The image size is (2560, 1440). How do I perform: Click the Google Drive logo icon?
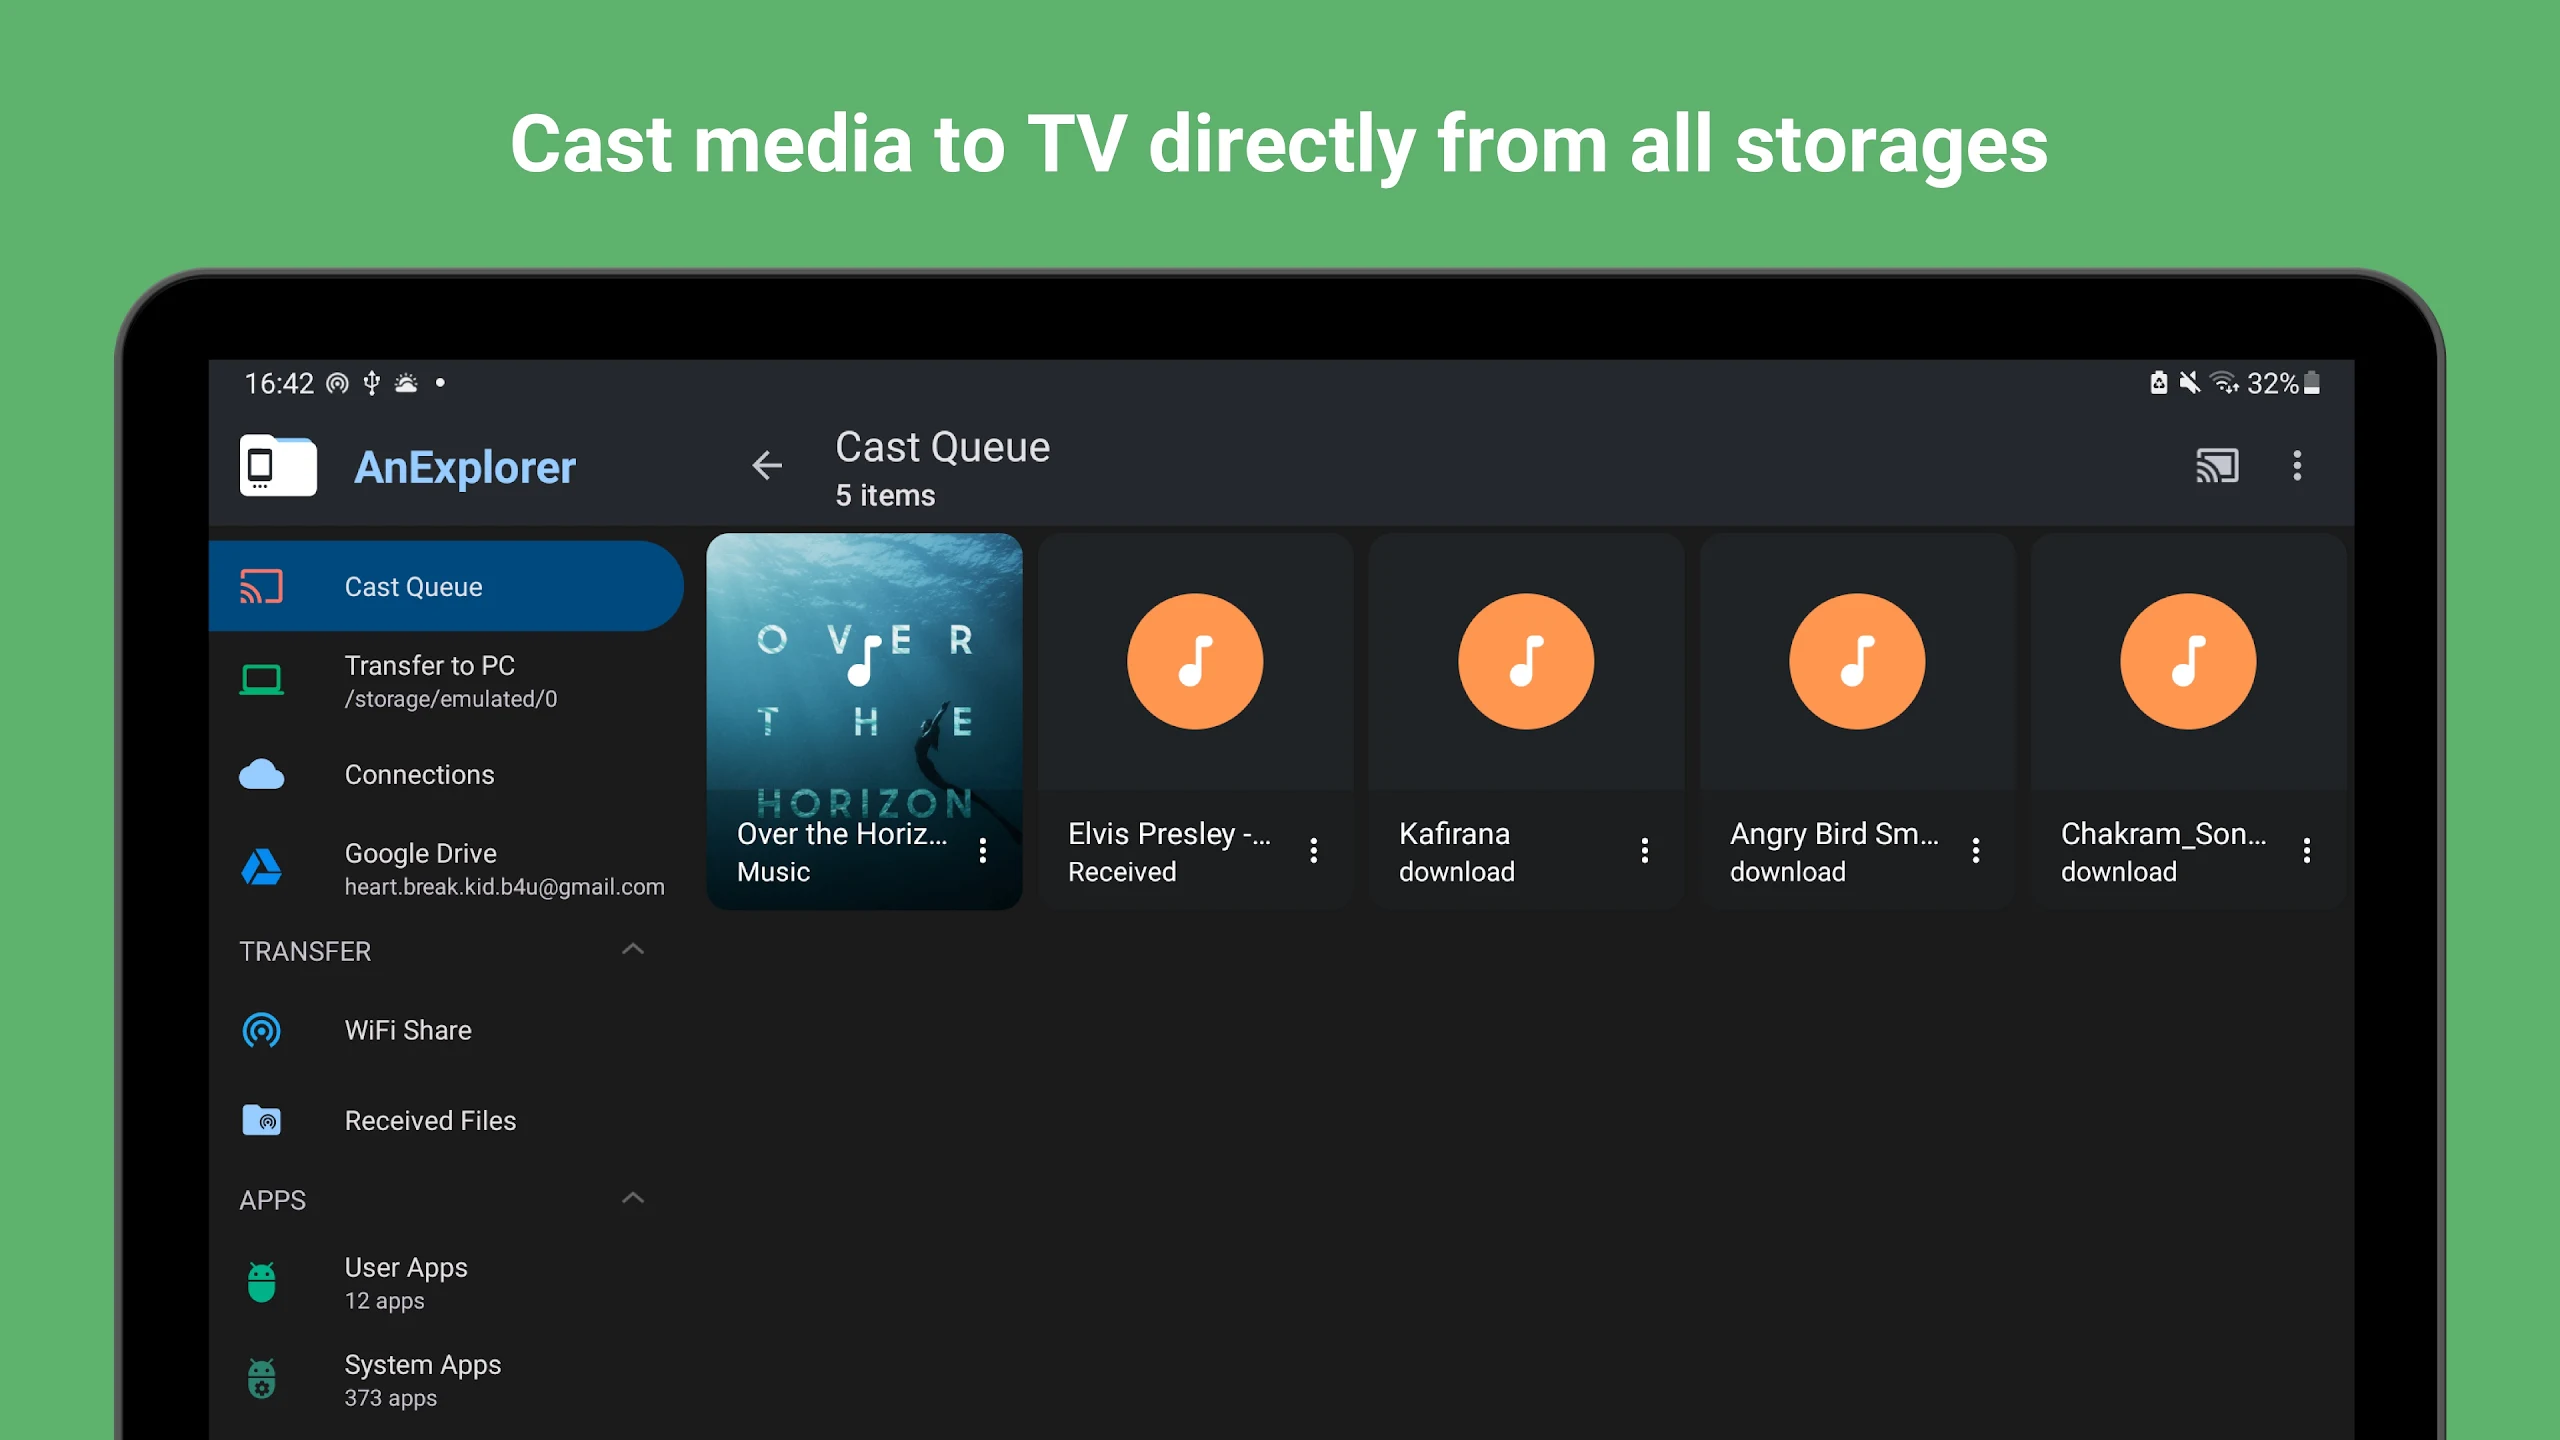coord(261,867)
